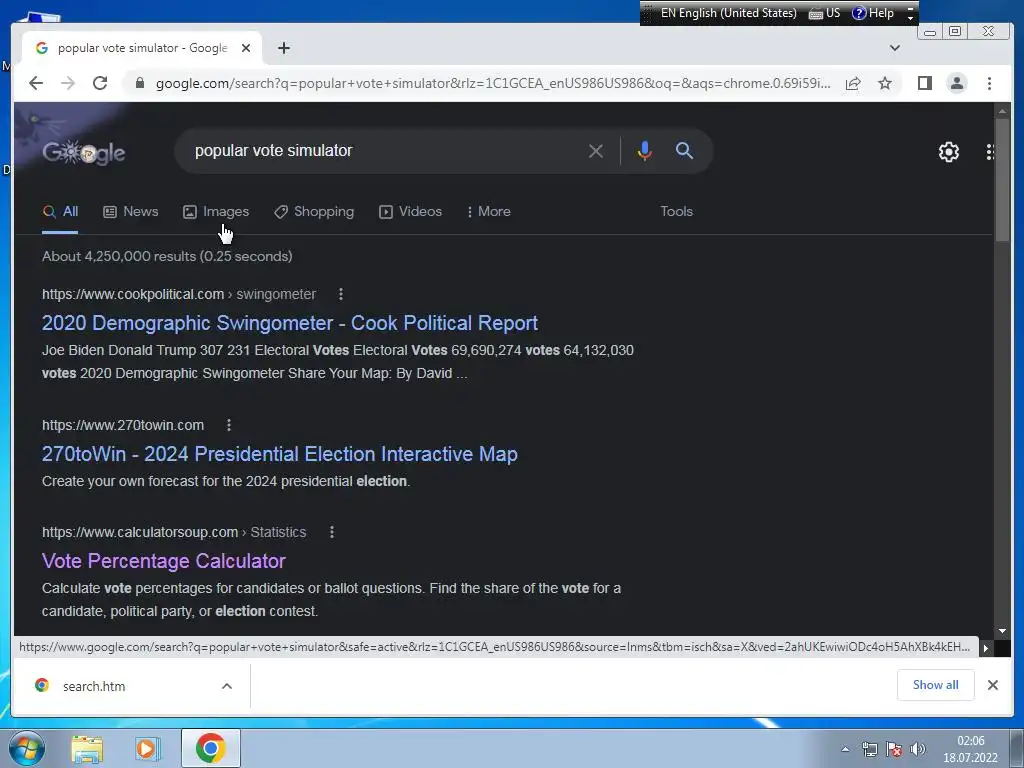Switch to Shopping results tab

(314, 212)
